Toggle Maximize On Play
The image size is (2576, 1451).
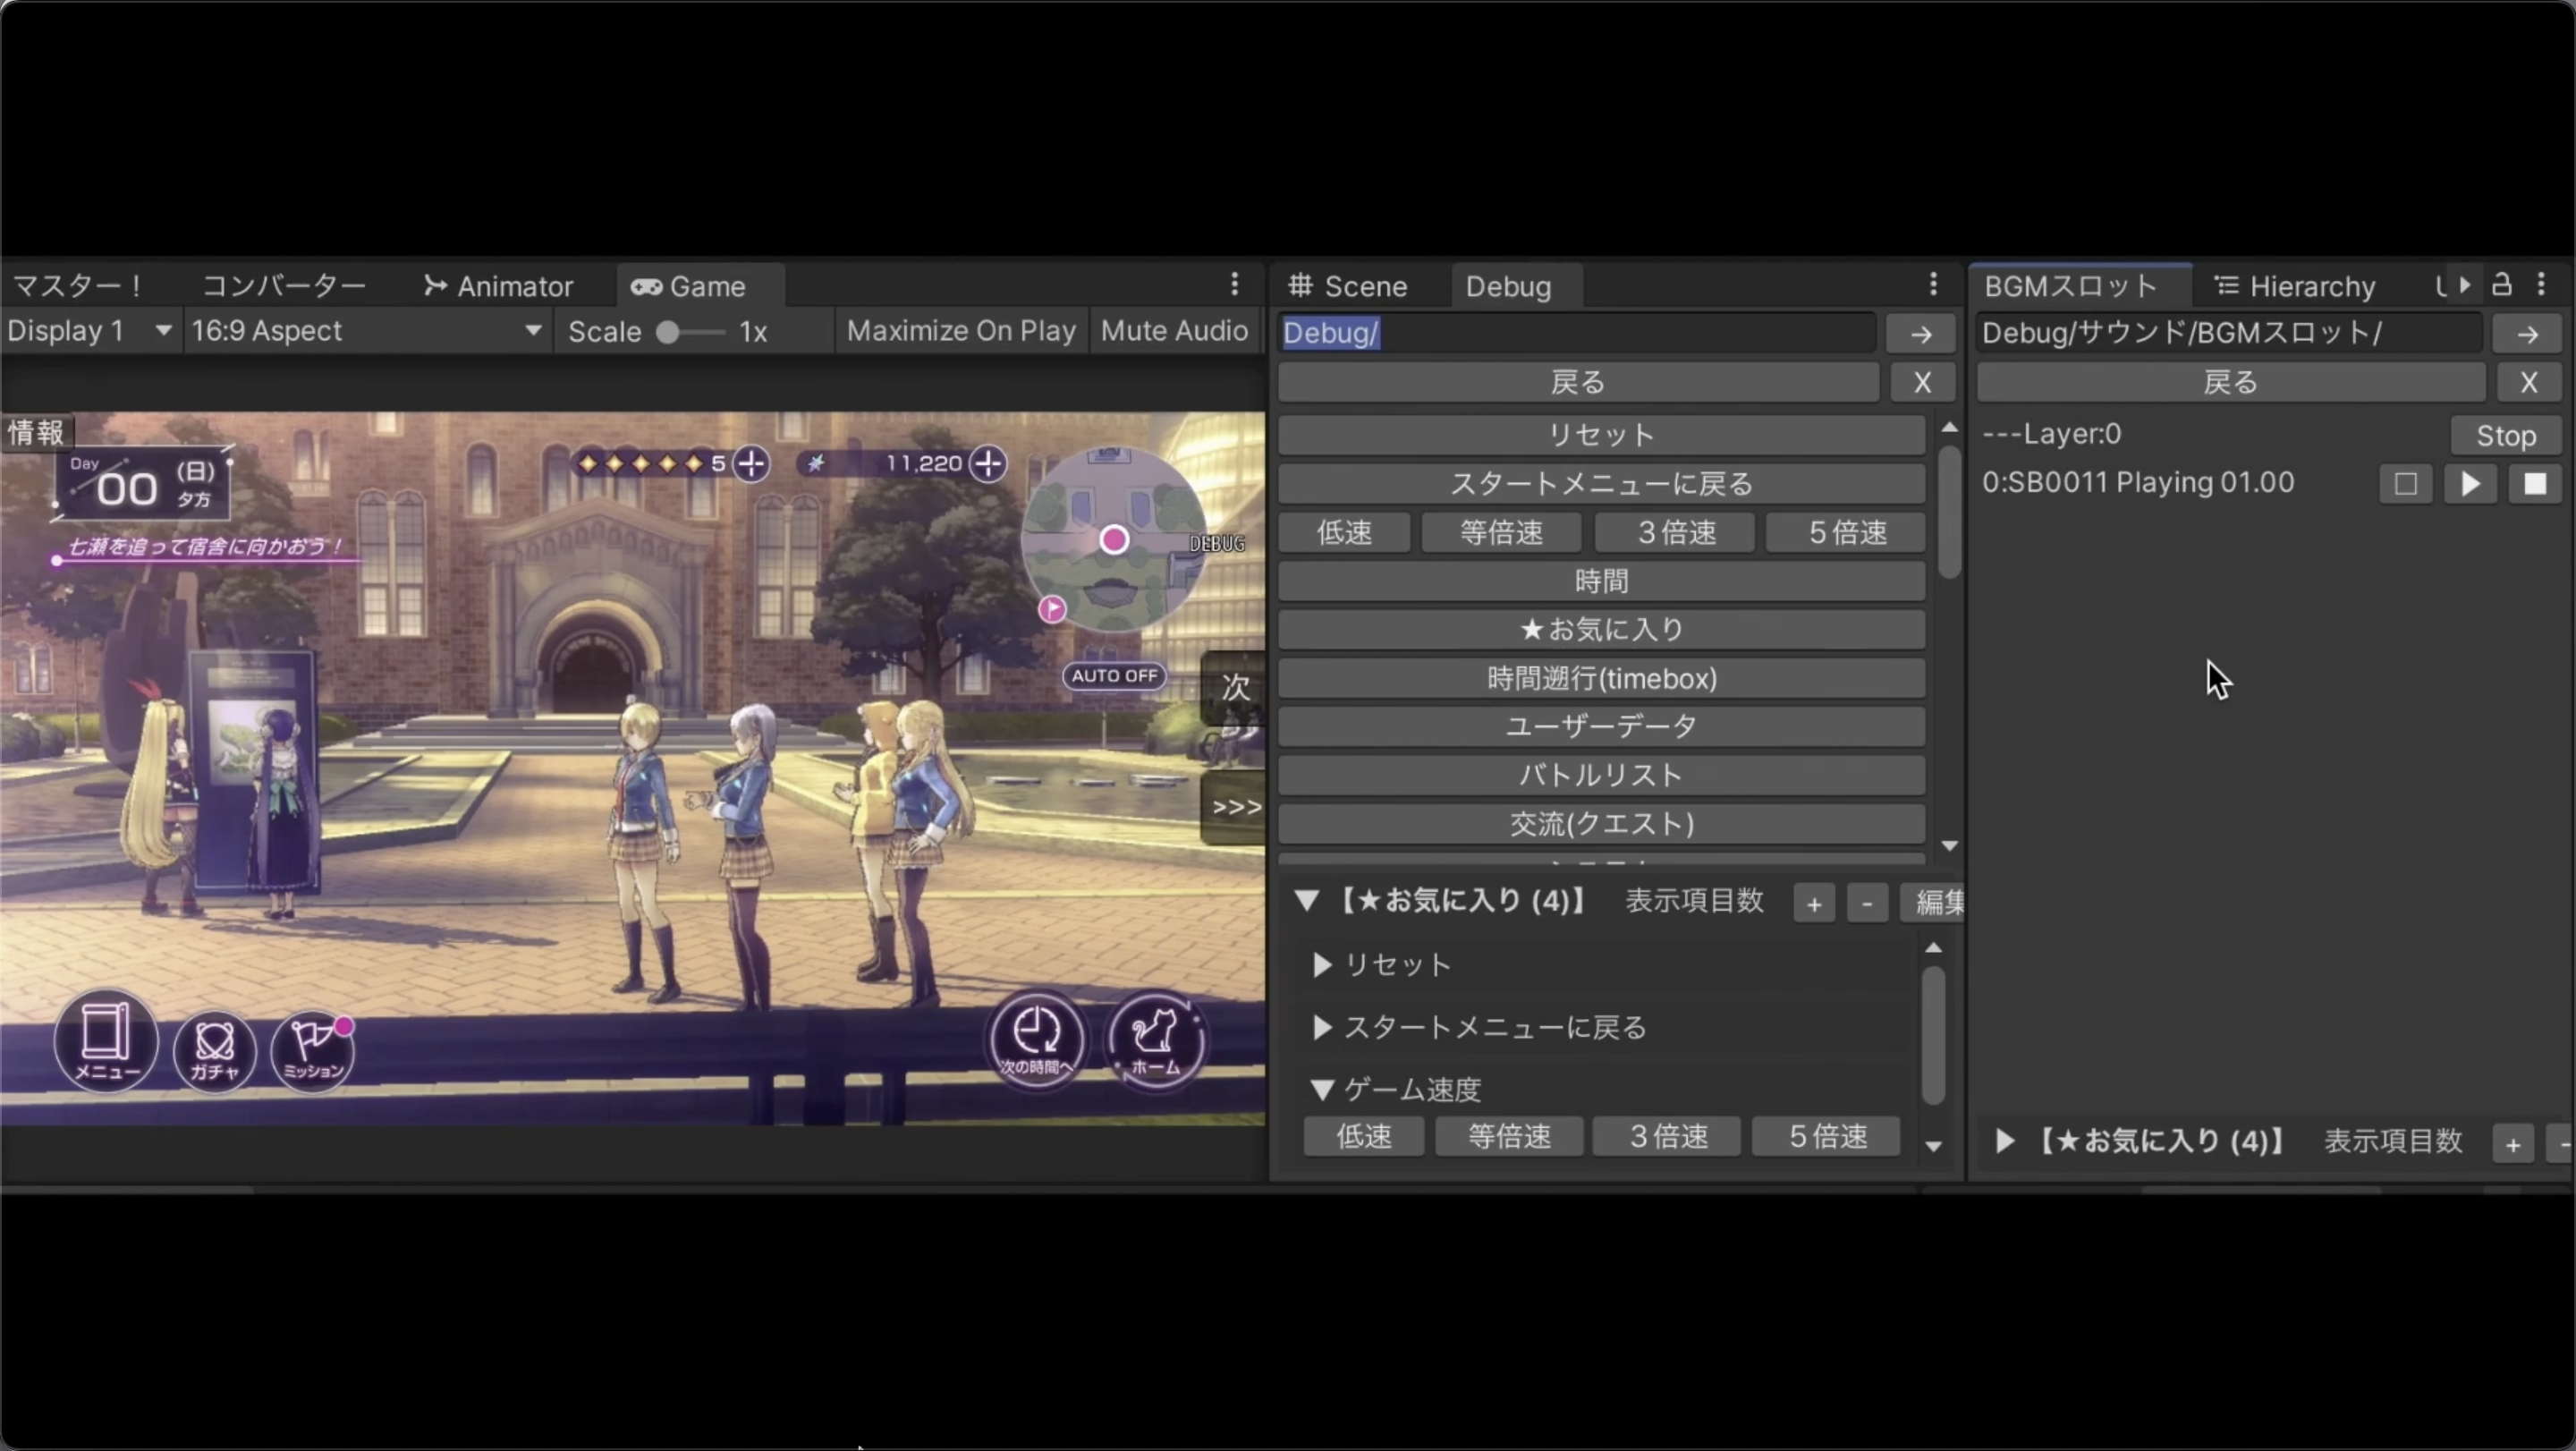pyautogui.click(x=960, y=331)
